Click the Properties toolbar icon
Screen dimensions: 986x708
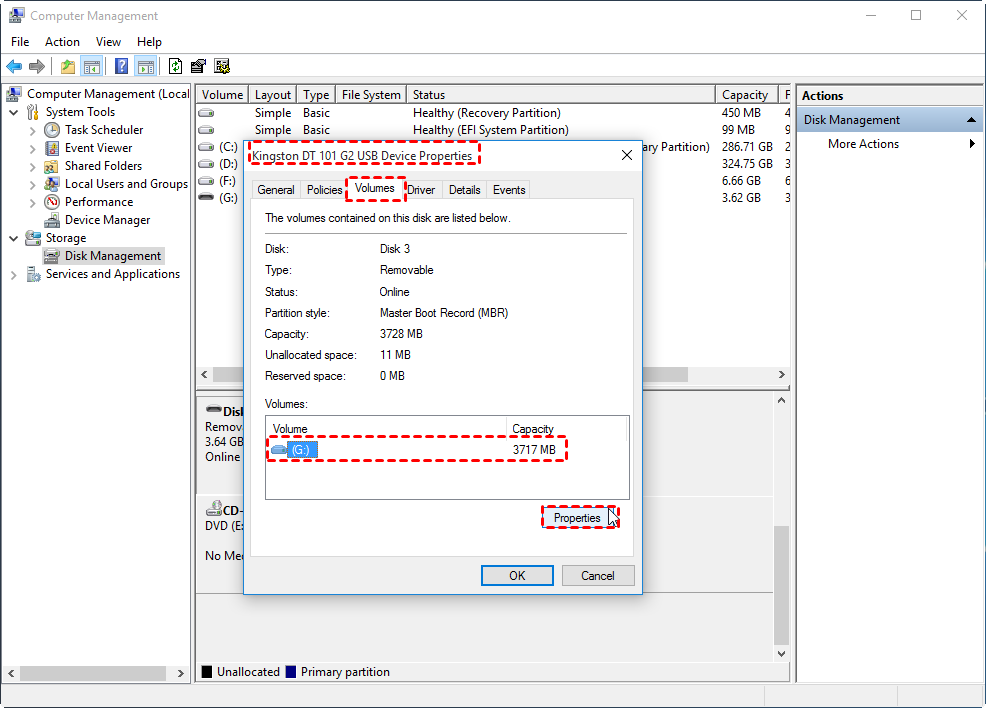[x=198, y=66]
